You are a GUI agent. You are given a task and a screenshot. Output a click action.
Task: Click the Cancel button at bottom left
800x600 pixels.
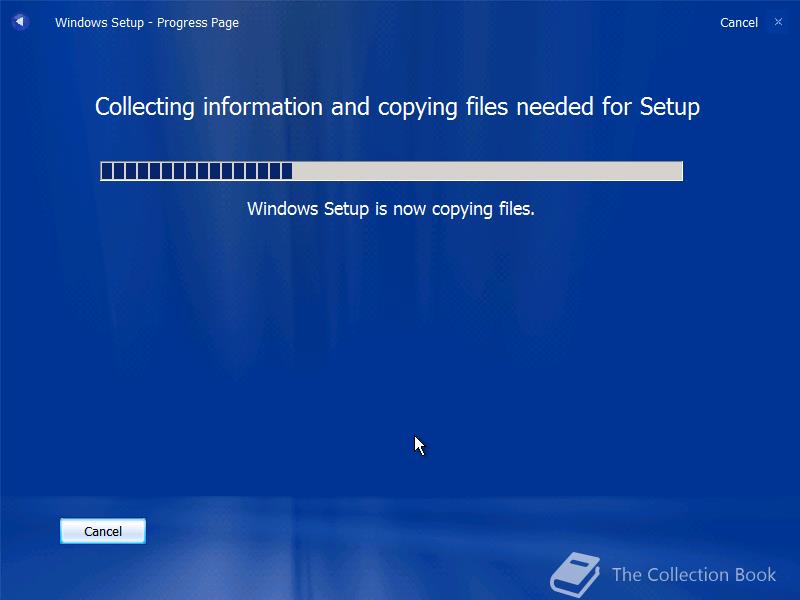point(103,531)
